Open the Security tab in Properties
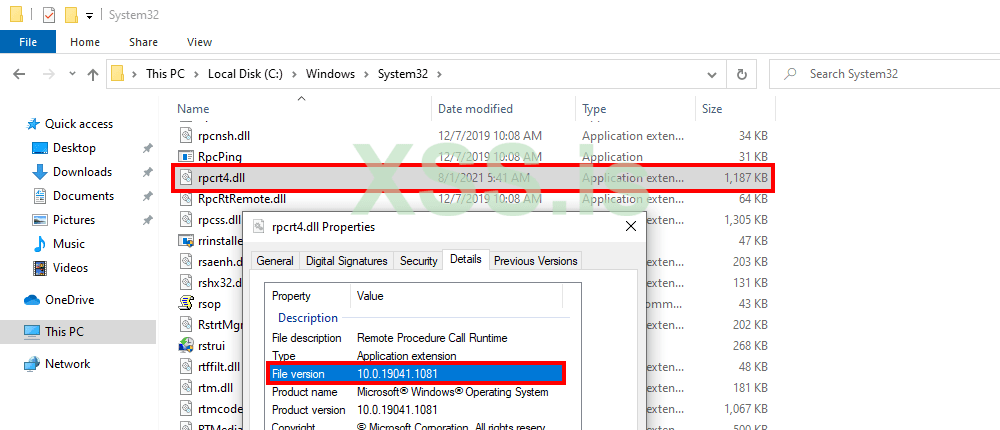 (x=418, y=261)
